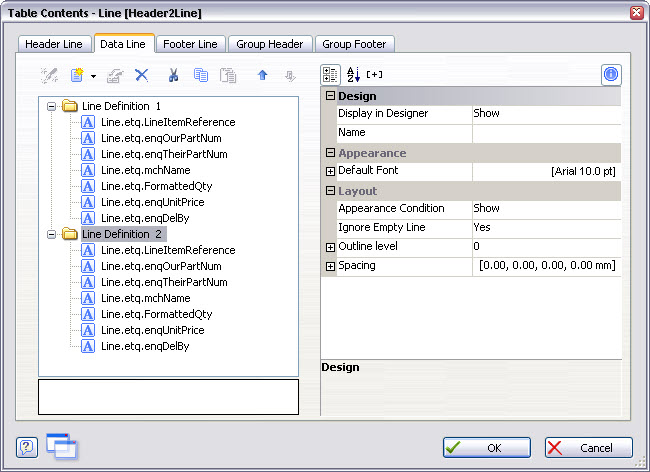The height and width of the screenshot is (472, 650).
Task: Click the Appearance Condition value Show
Action: 546,208
